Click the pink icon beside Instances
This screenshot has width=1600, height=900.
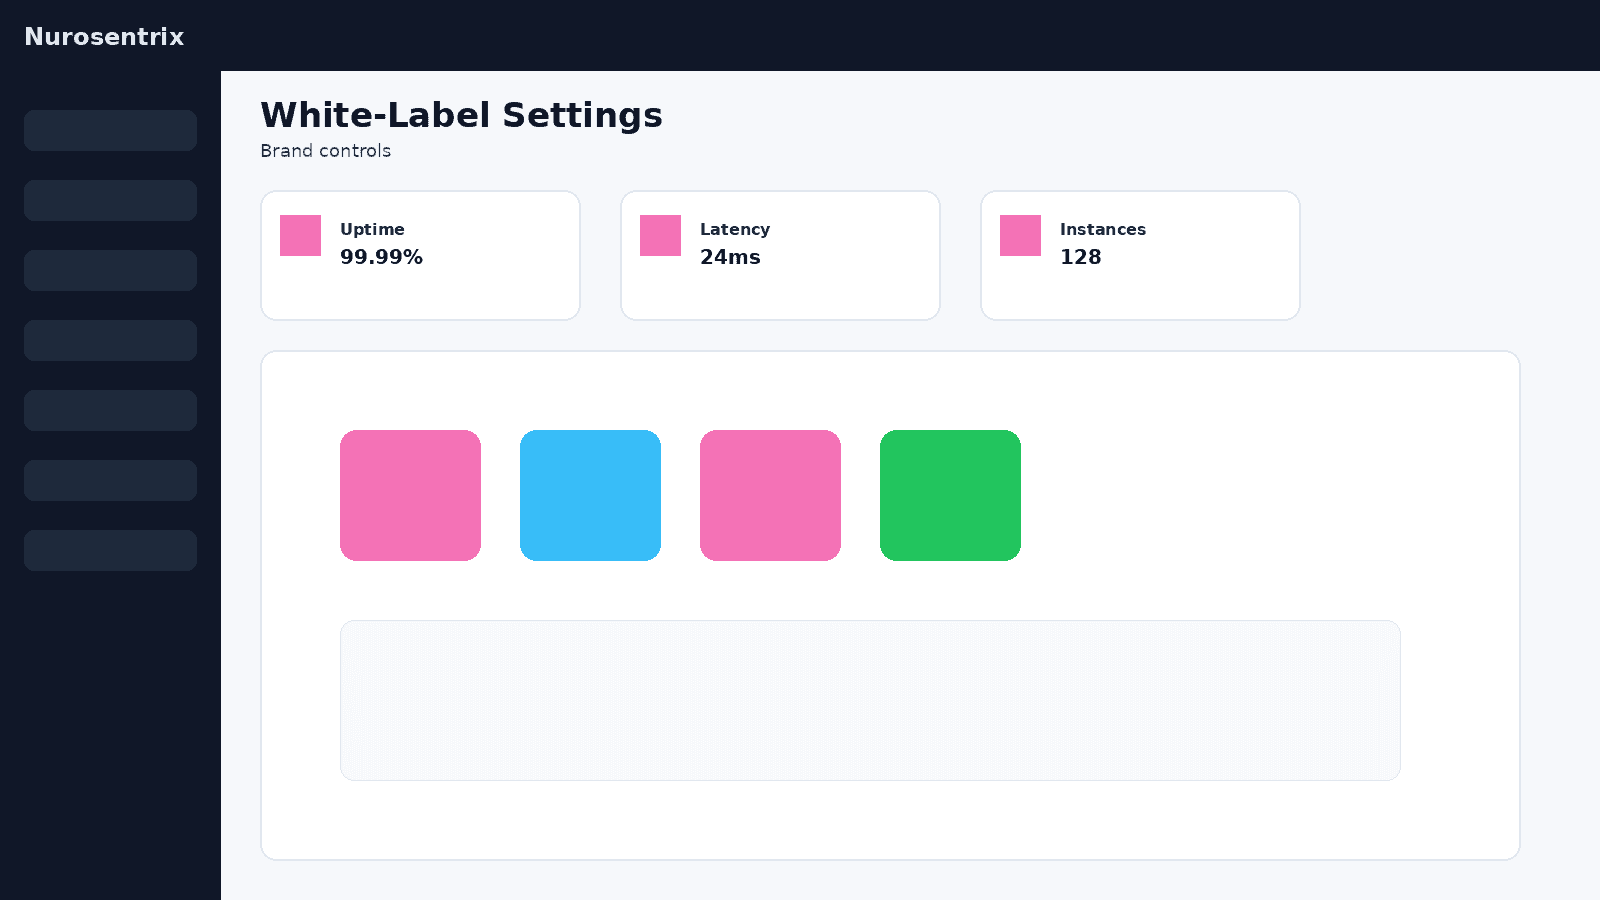[x=1020, y=235]
